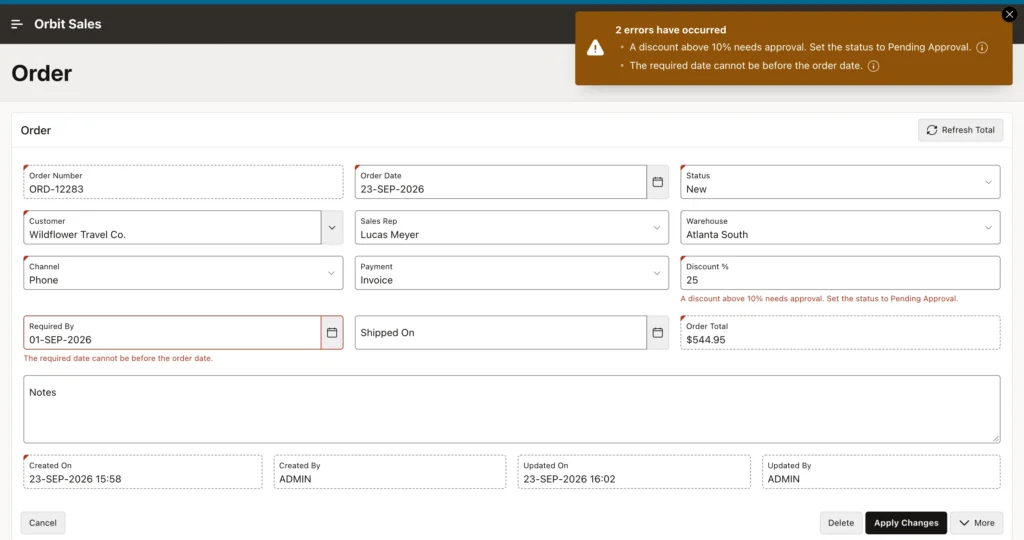Click the Updated On value 23-SEP-2026 16:02

[x=569, y=479]
